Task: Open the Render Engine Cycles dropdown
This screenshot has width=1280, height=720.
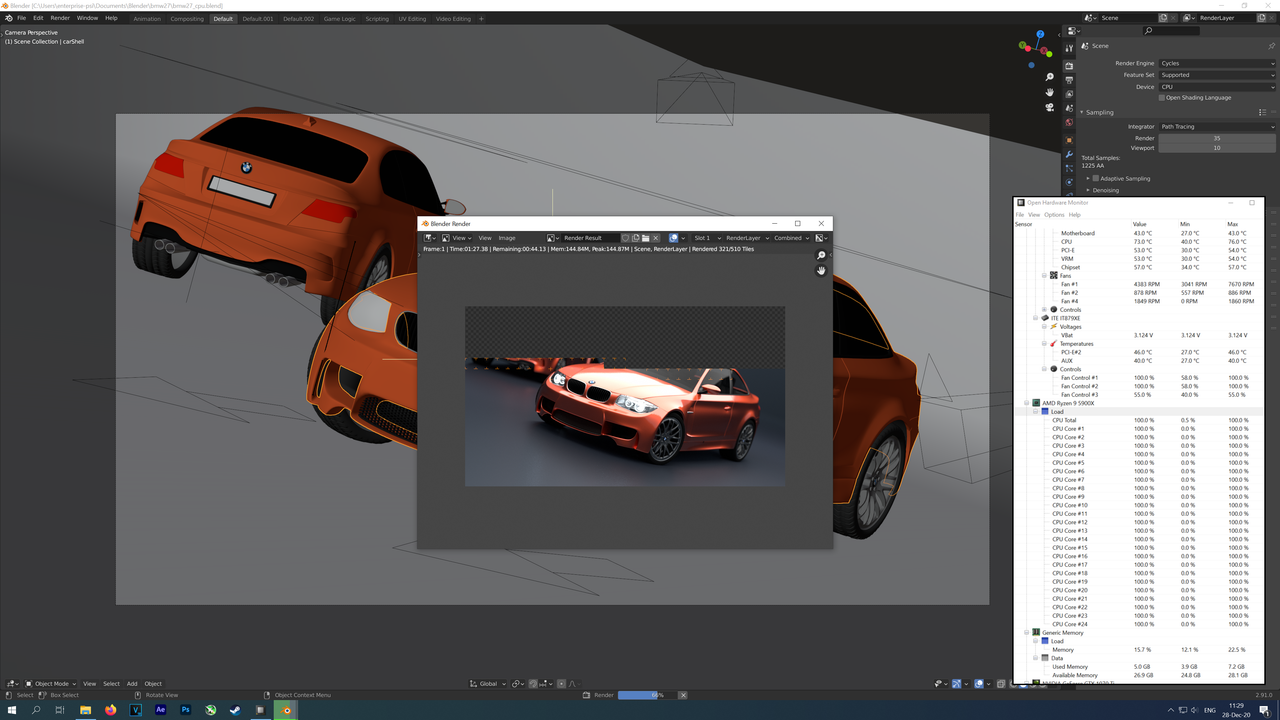Action: pos(1217,63)
